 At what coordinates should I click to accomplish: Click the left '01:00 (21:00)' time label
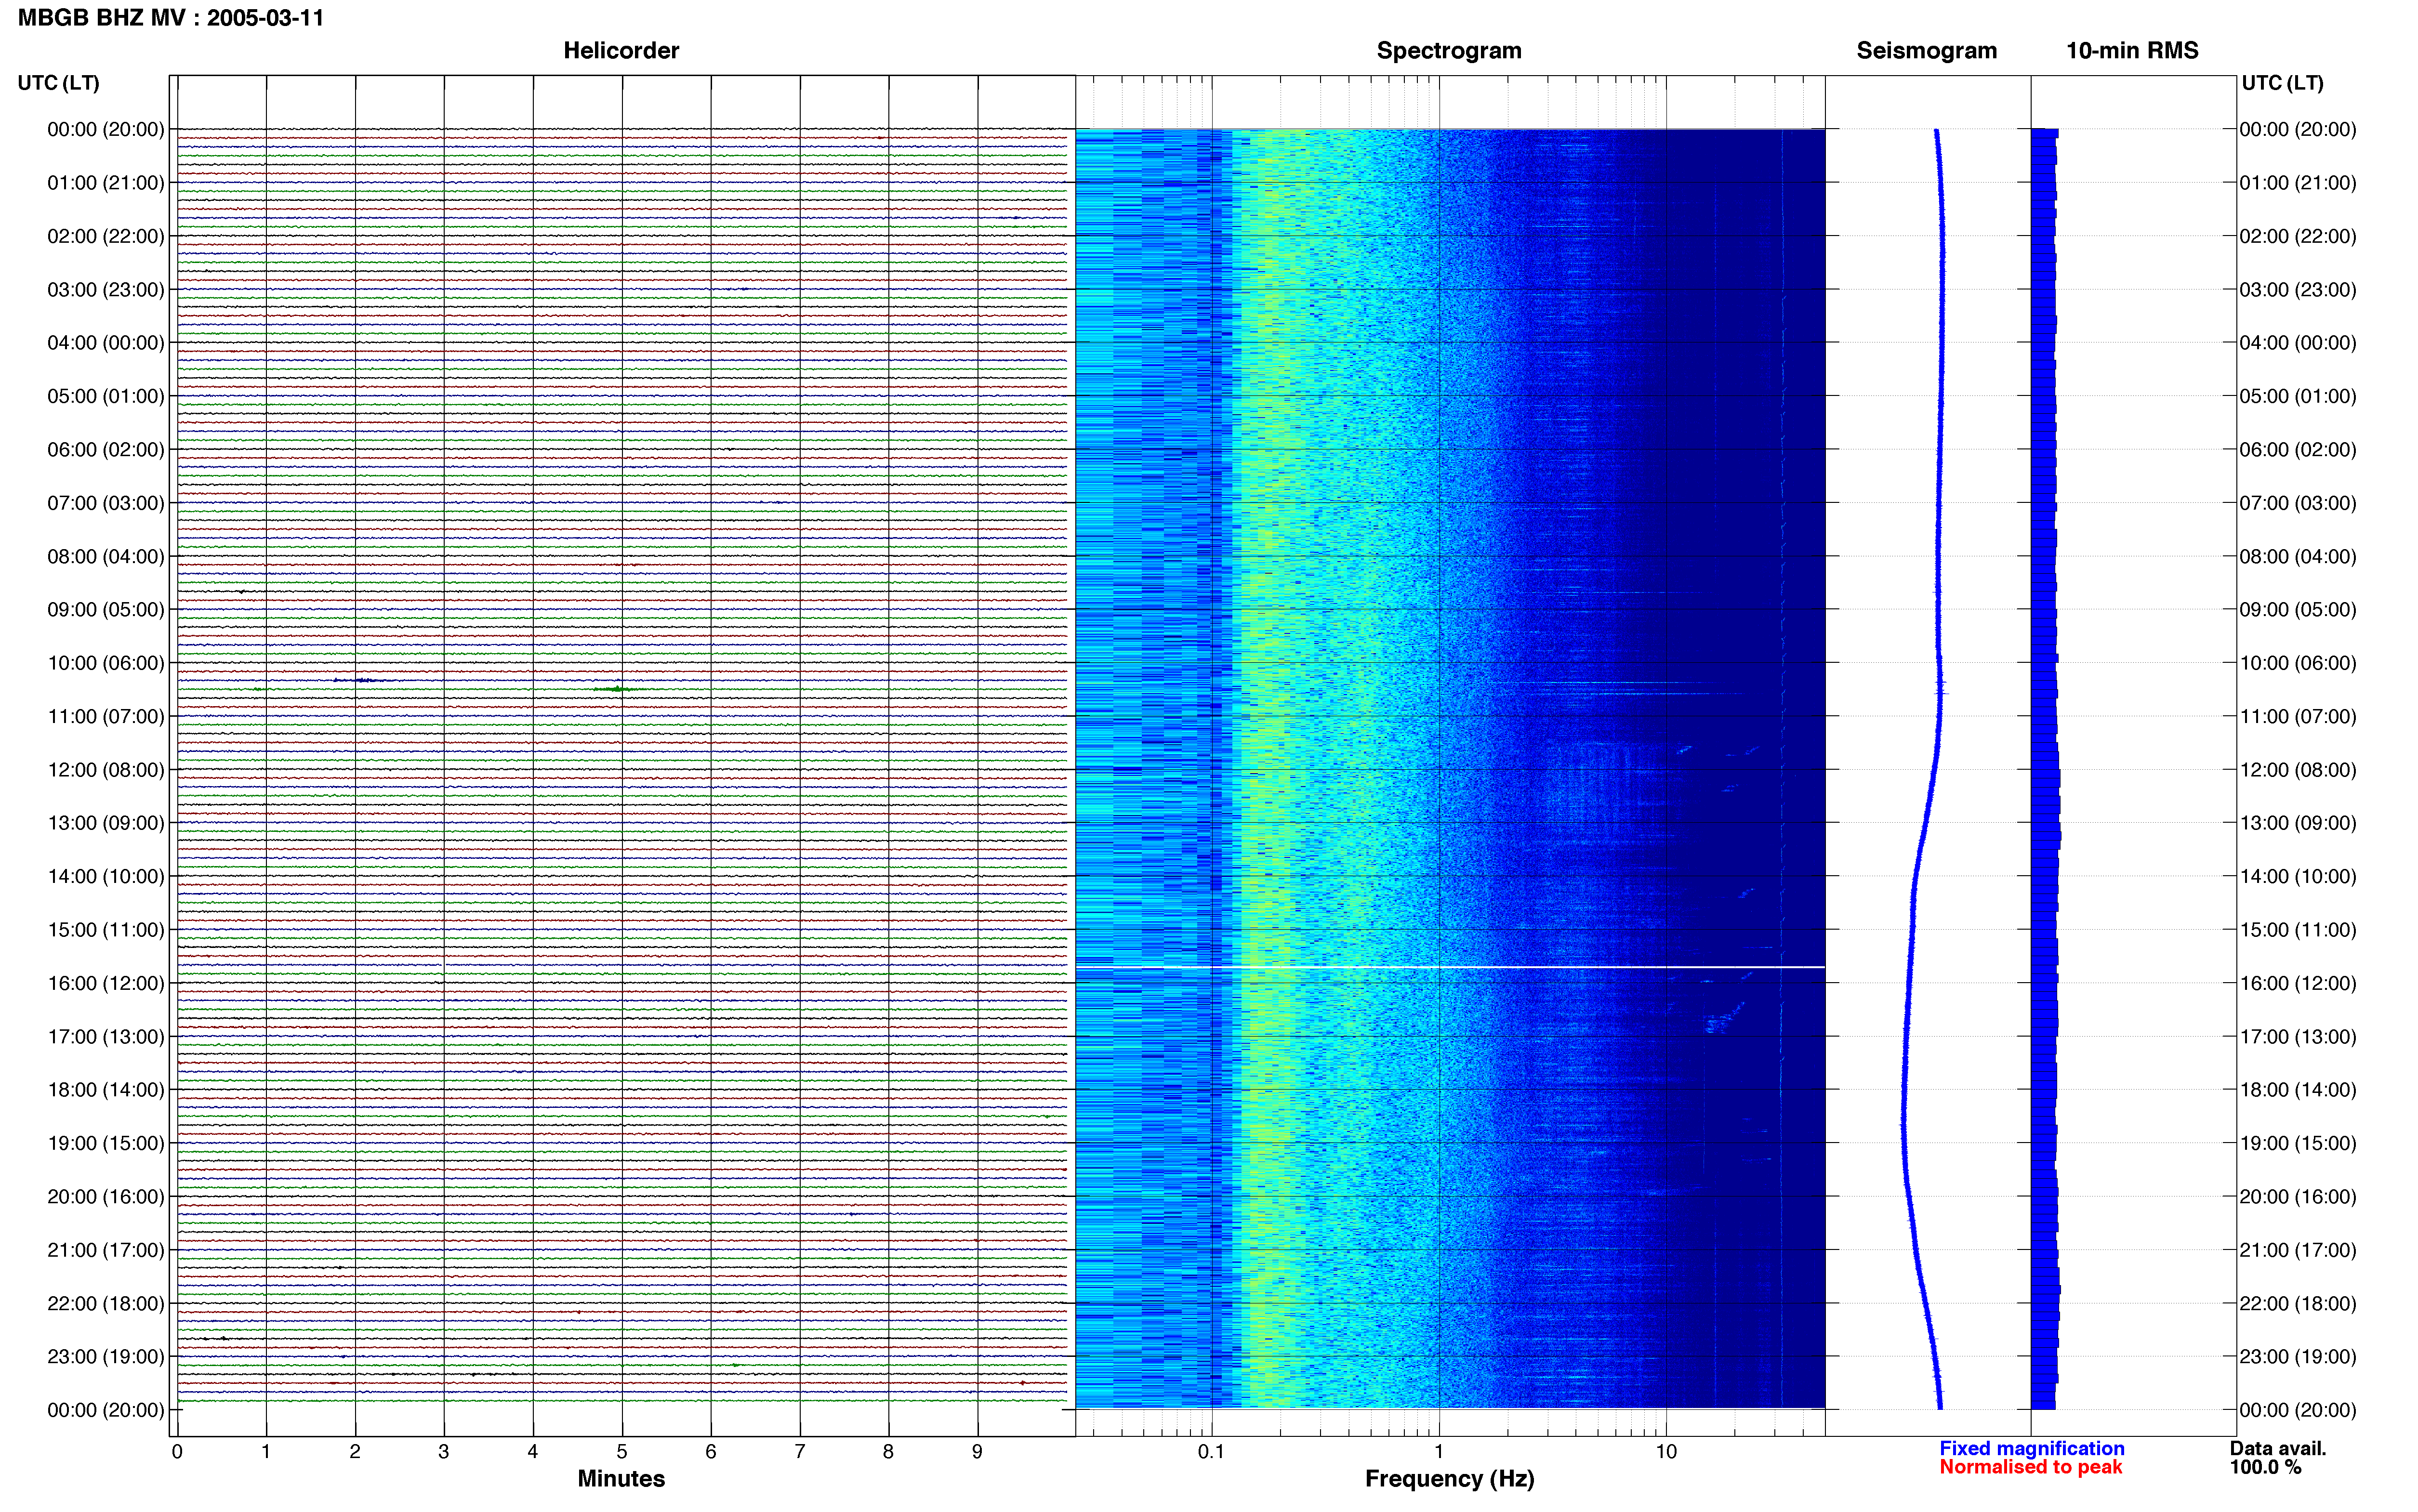106,183
